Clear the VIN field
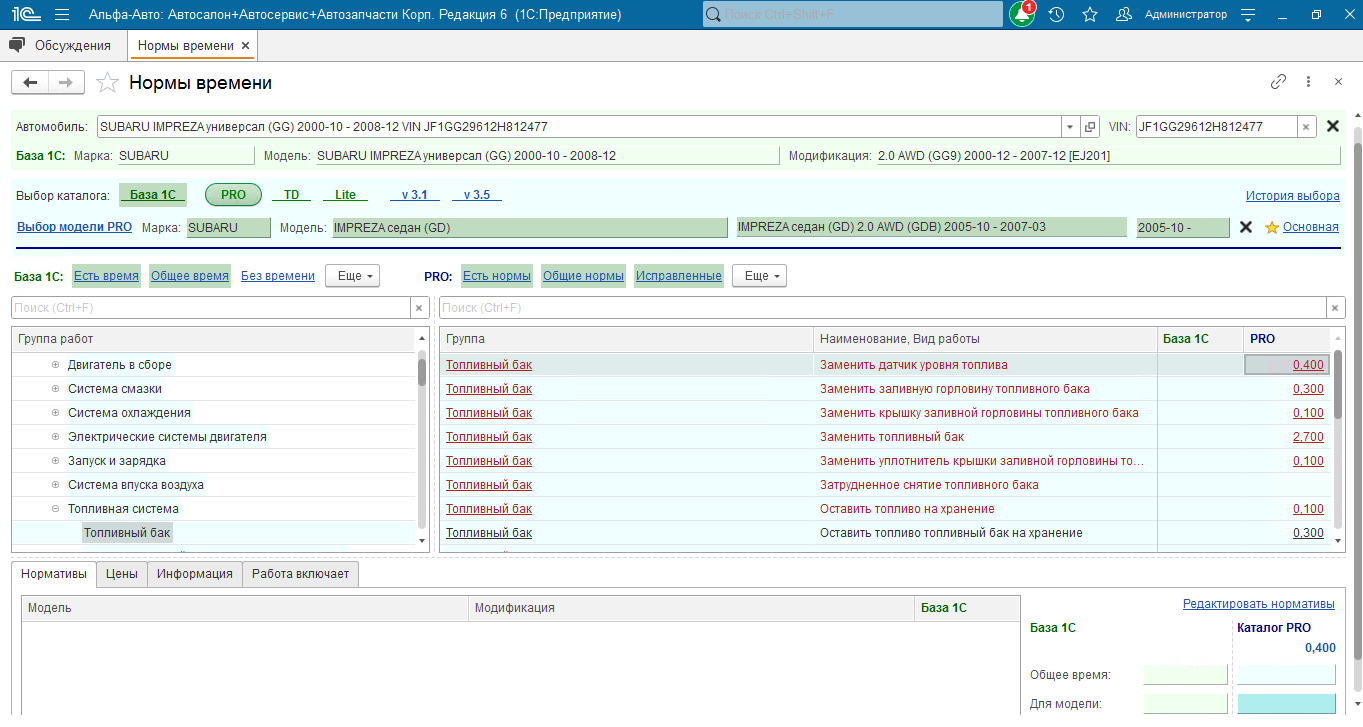 [1306, 127]
